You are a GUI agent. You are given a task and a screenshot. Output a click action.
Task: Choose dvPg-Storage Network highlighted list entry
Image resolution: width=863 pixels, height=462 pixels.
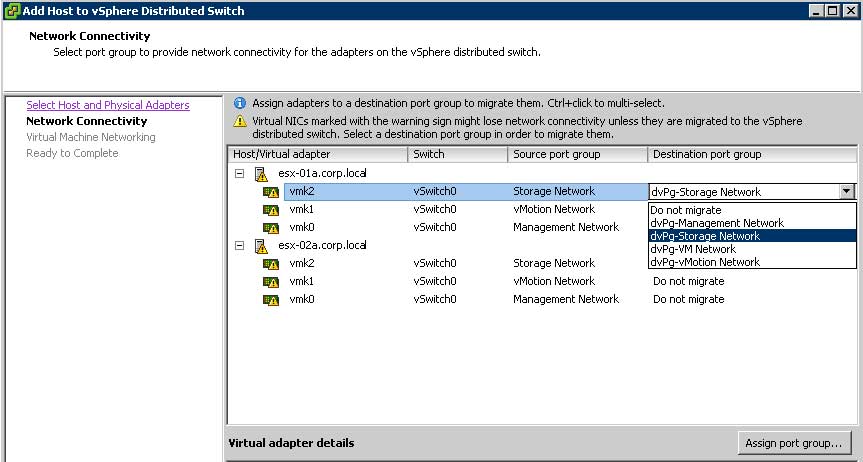(752, 236)
